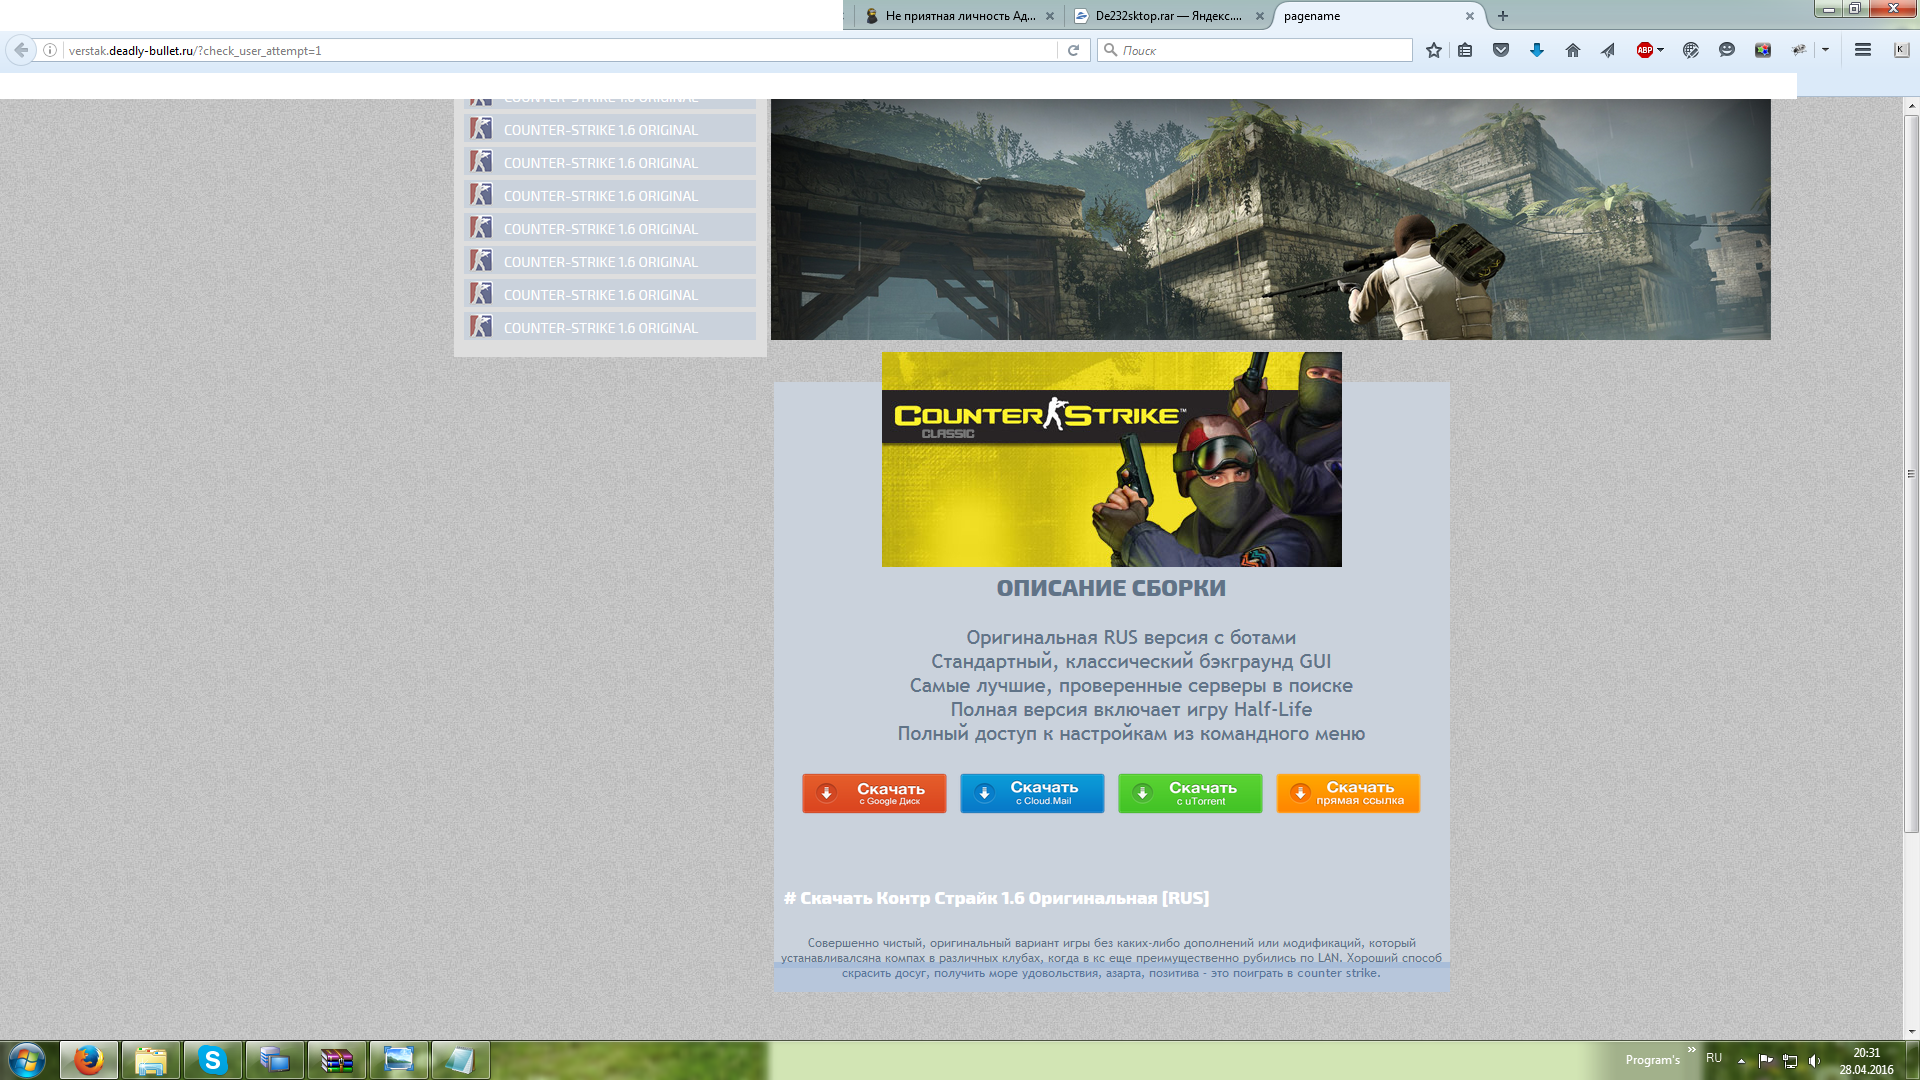Focus the address bar URL field
The height and width of the screenshot is (1080, 1920).
click(x=560, y=50)
